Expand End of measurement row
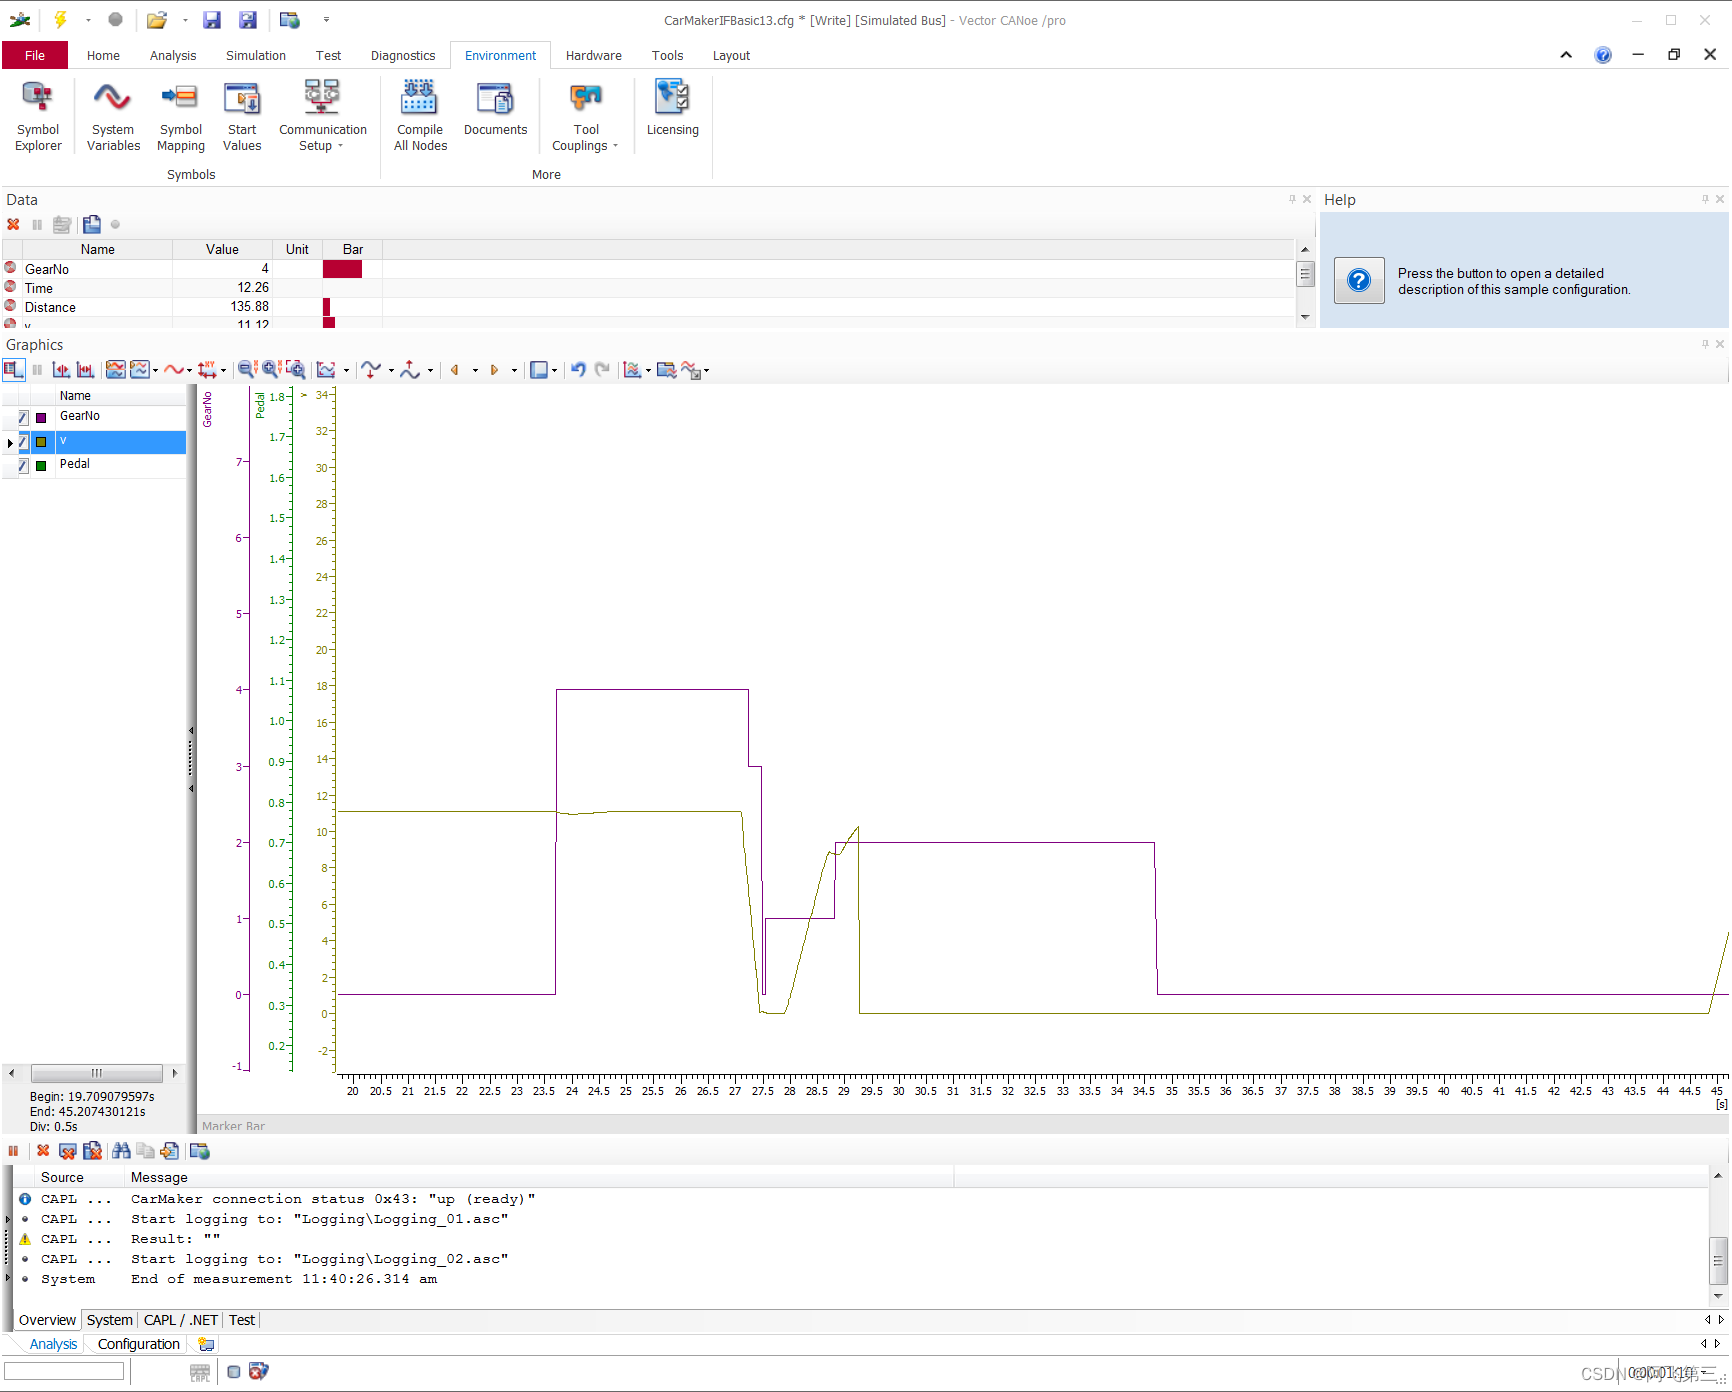This screenshot has height=1392, width=1732. coord(8,1279)
